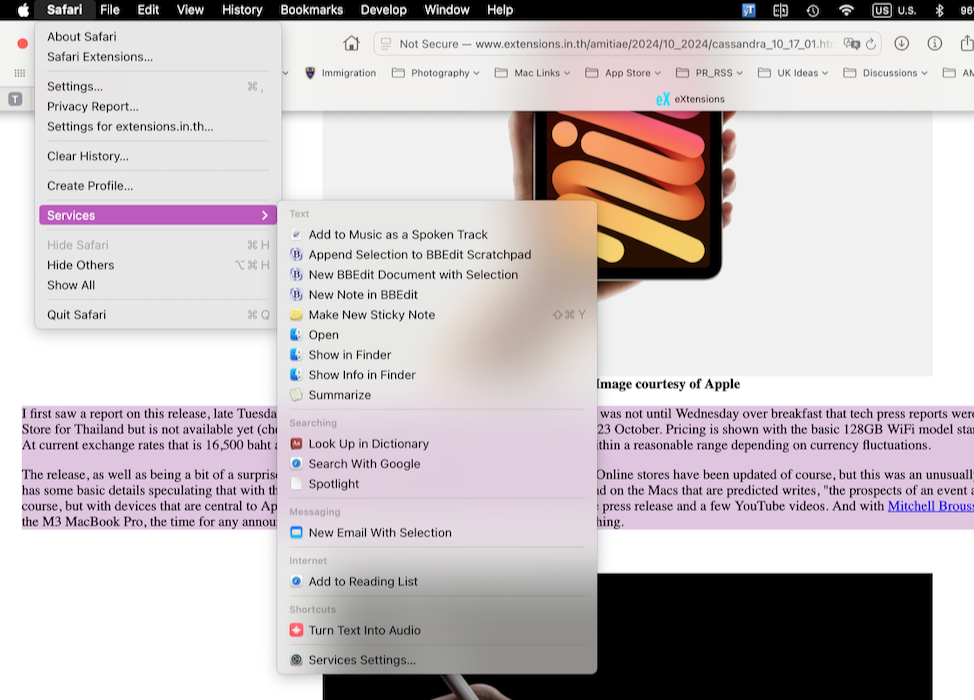Expand the PR_RSS bookmarks folder
The width and height of the screenshot is (974, 700).
(709, 73)
